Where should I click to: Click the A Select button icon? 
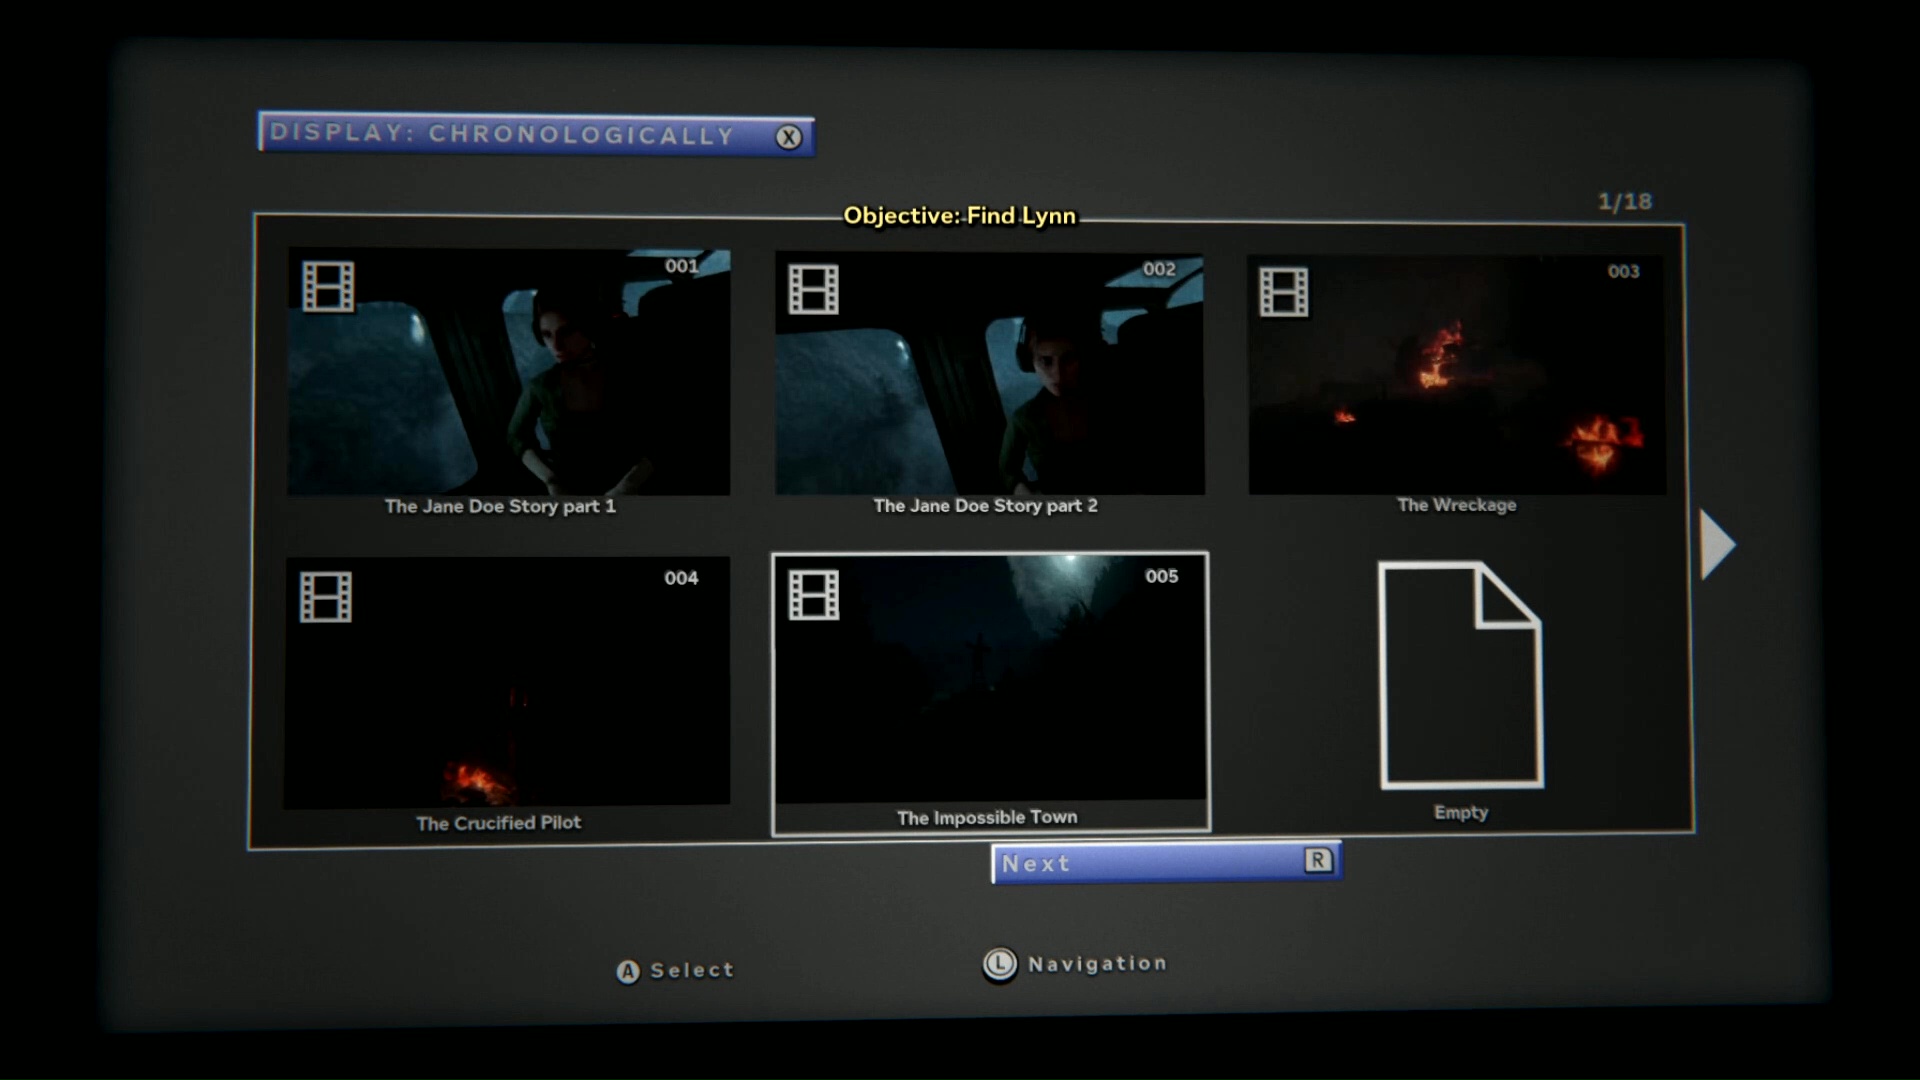628,971
